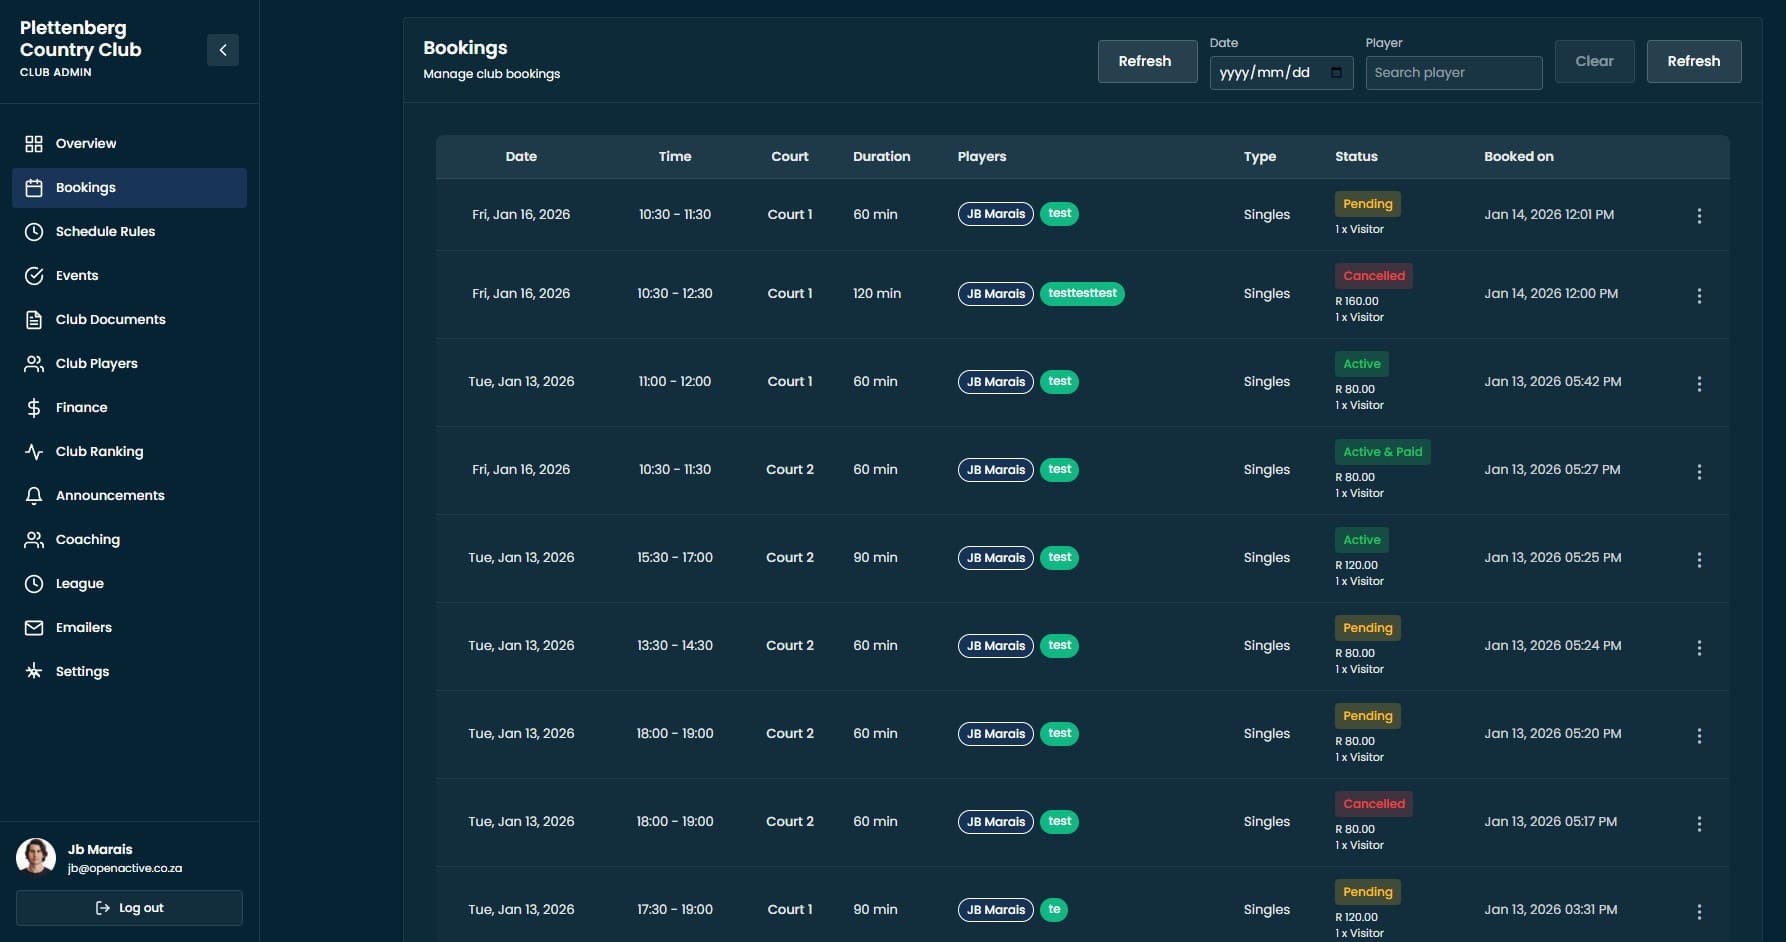Image resolution: width=1786 pixels, height=942 pixels.
Task: Open the Settings menu item
Action: pyautogui.click(x=82, y=672)
